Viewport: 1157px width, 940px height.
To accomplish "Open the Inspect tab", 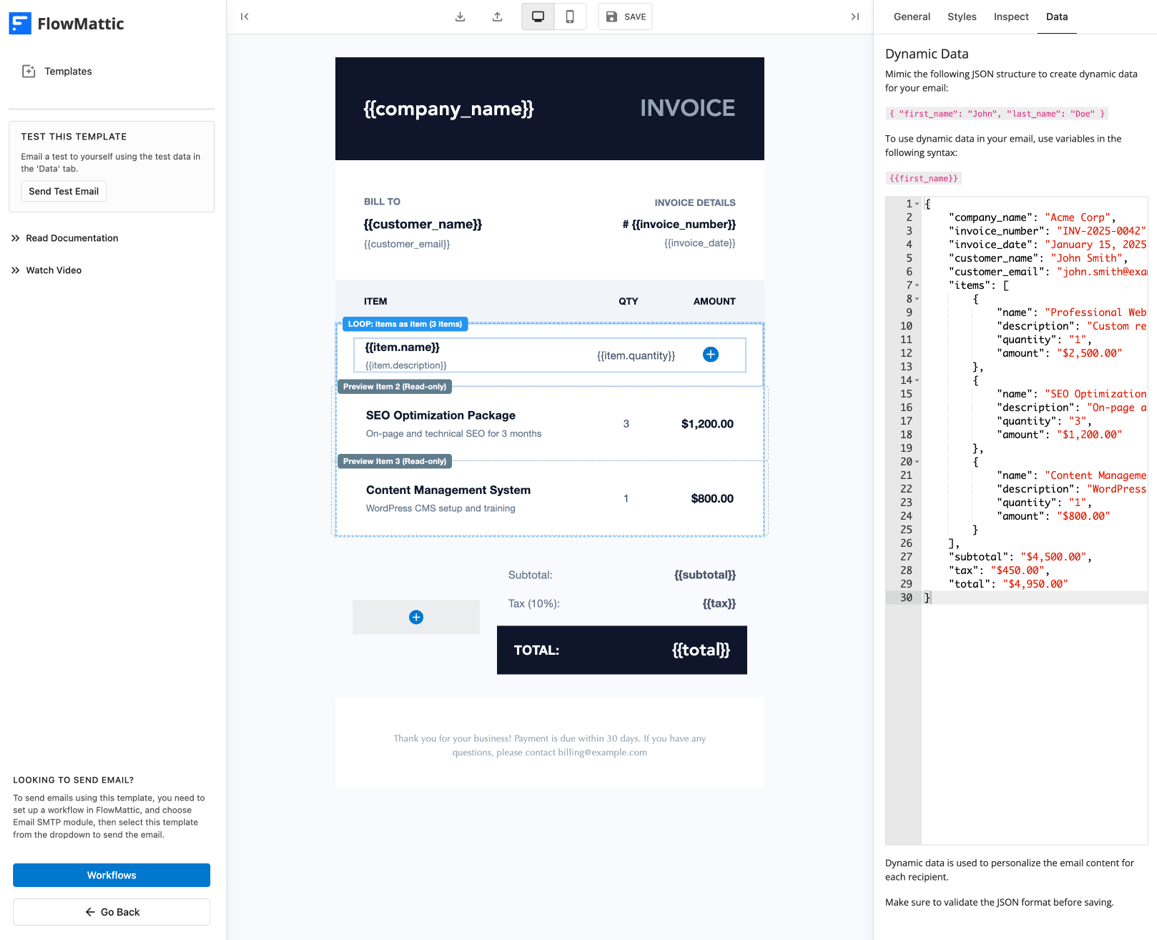I will (x=1010, y=17).
